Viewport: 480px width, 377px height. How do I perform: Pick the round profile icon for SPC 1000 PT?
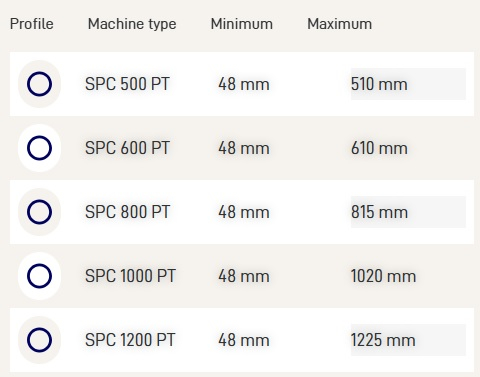(x=39, y=276)
